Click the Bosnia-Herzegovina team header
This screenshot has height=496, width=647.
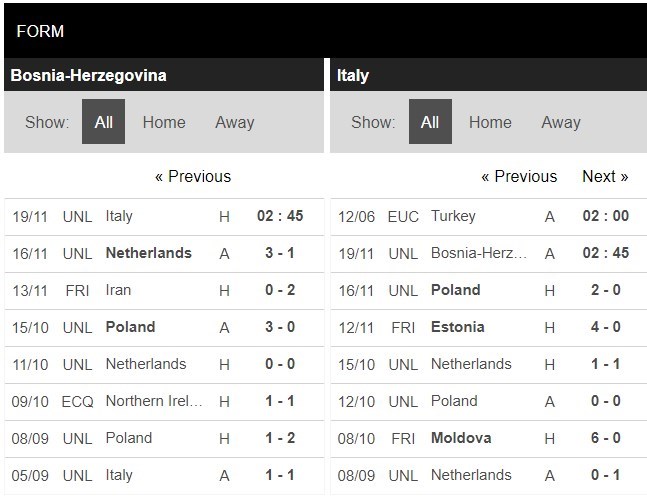[88, 75]
